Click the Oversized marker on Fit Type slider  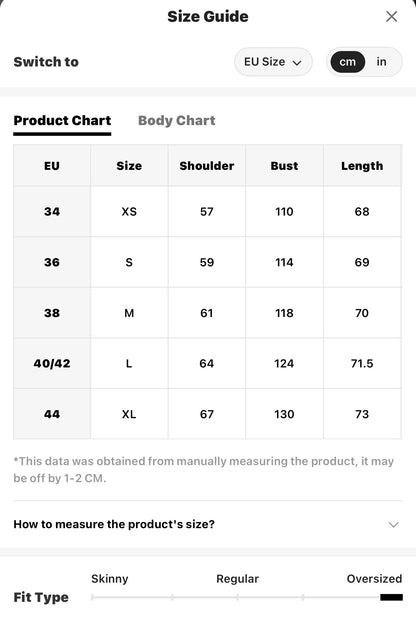[391, 597]
